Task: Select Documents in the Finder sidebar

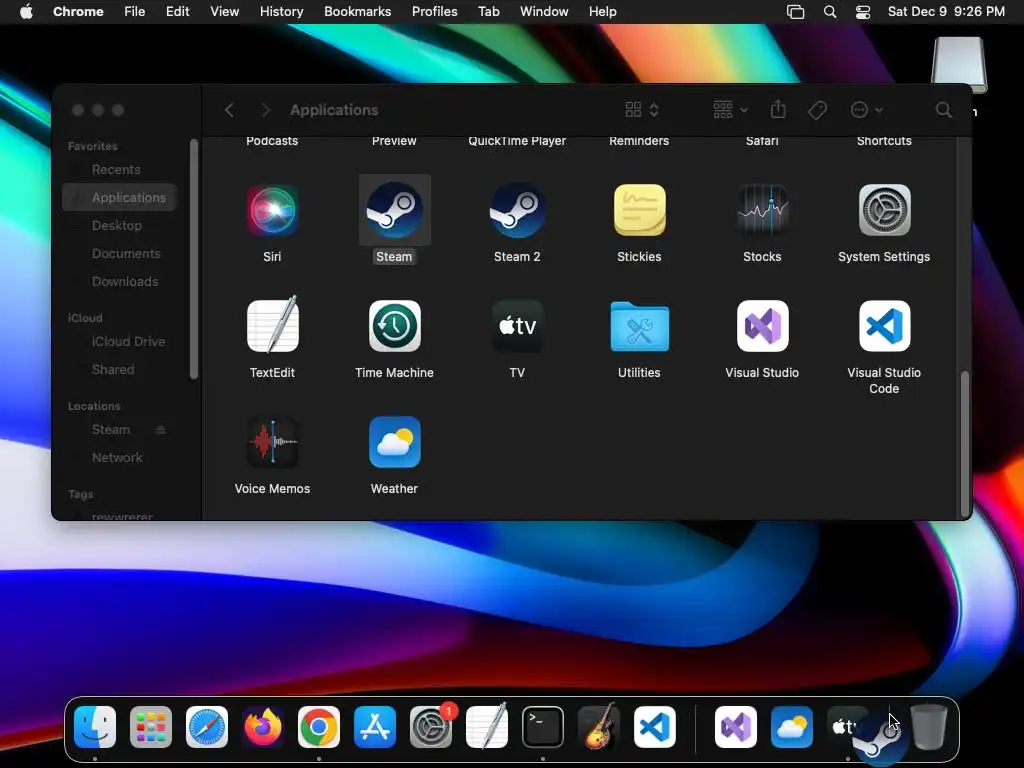Action: coord(119,253)
